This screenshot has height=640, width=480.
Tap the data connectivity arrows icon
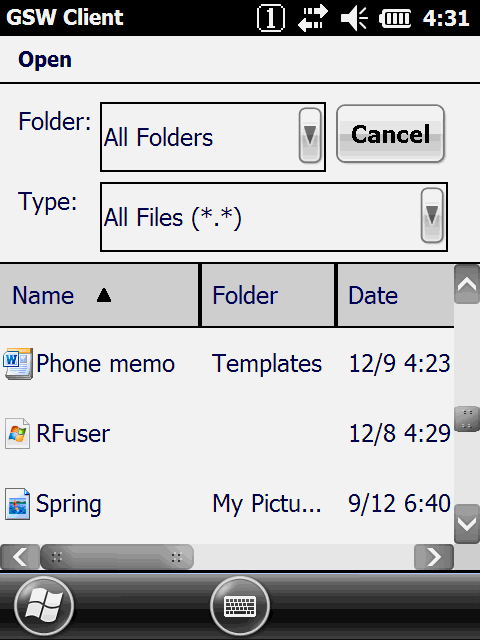313,18
